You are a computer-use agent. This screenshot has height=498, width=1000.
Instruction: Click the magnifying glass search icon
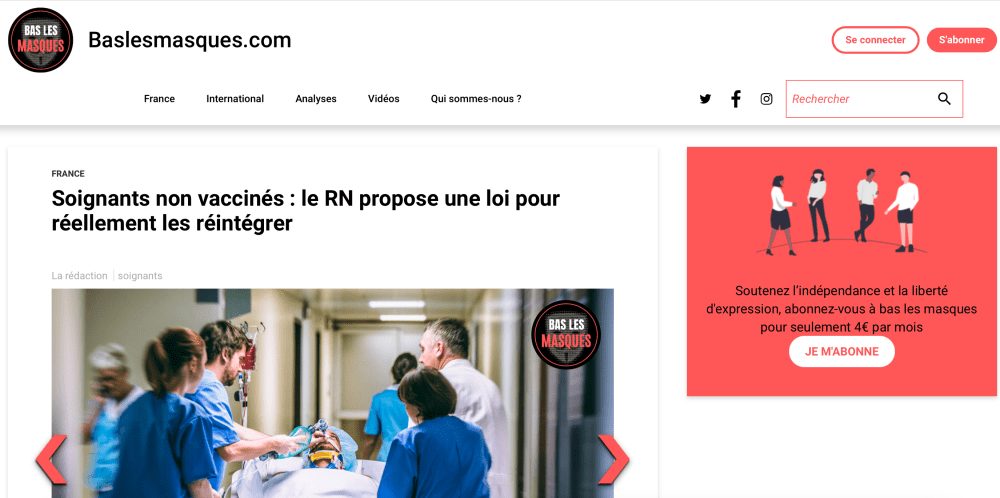pyautogui.click(x=944, y=99)
